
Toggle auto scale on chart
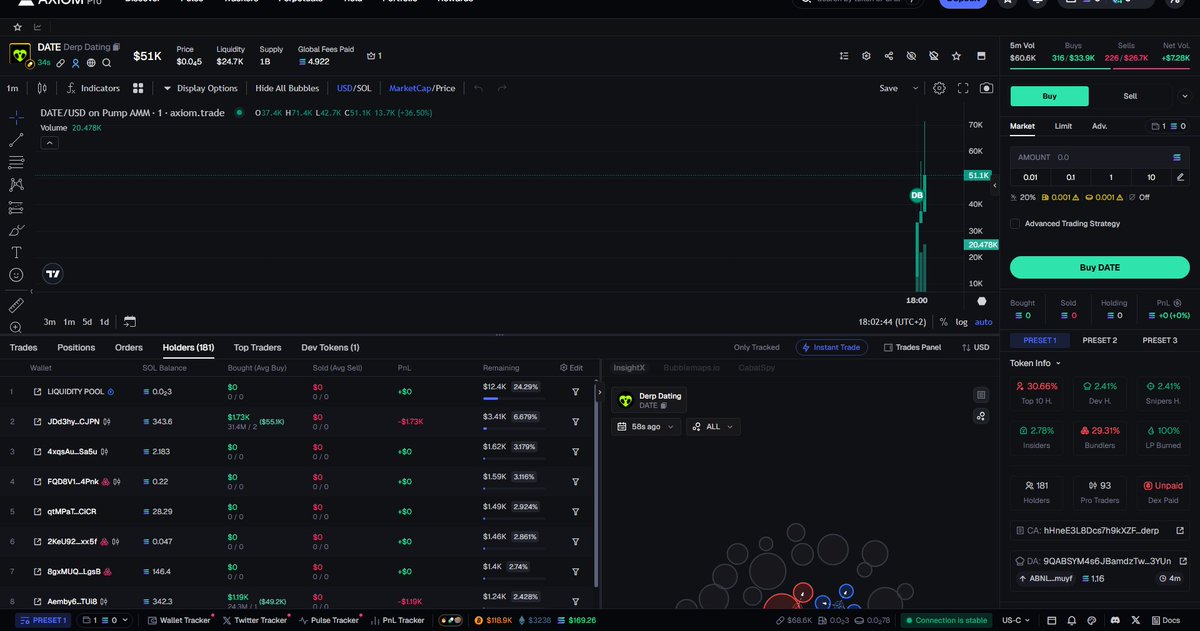(x=984, y=322)
